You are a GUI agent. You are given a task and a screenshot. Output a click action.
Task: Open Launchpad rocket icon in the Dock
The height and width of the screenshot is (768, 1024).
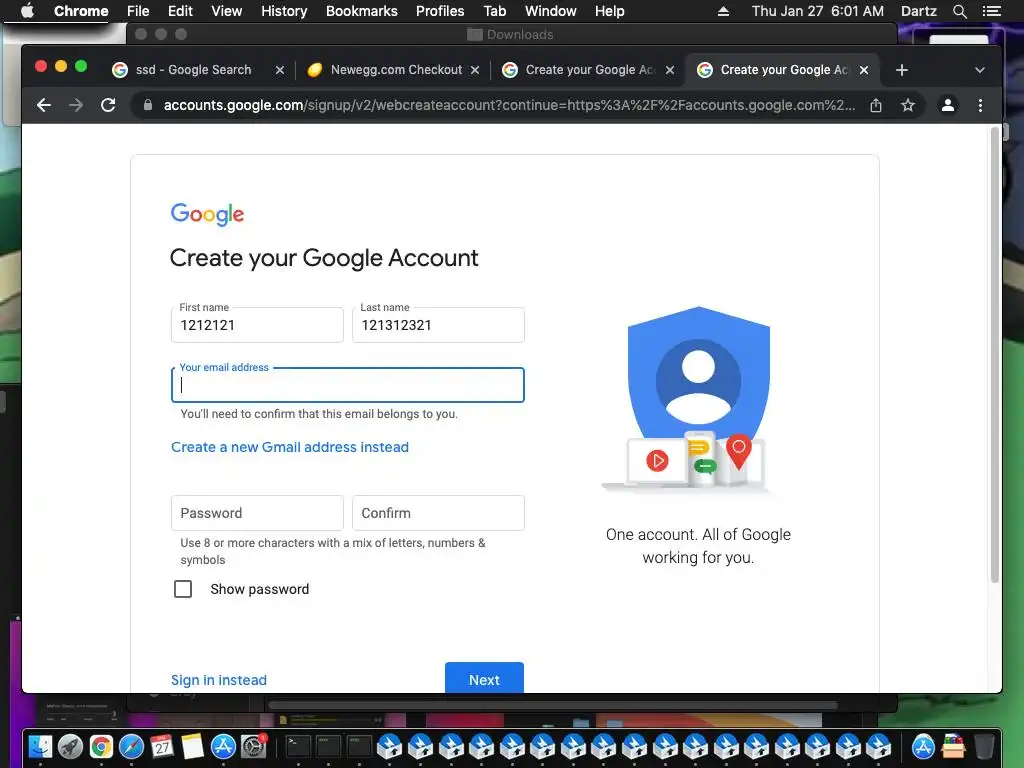[71, 746]
